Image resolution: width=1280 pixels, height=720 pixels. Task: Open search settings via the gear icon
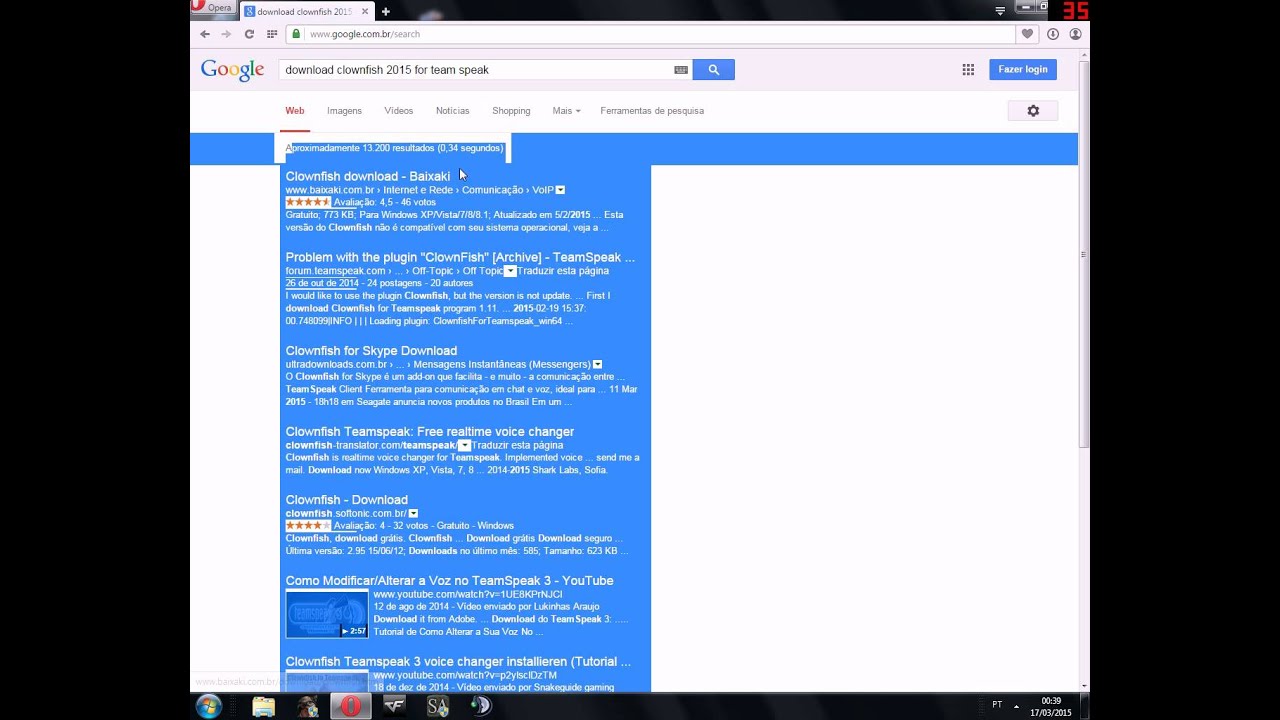(1033, 111)
